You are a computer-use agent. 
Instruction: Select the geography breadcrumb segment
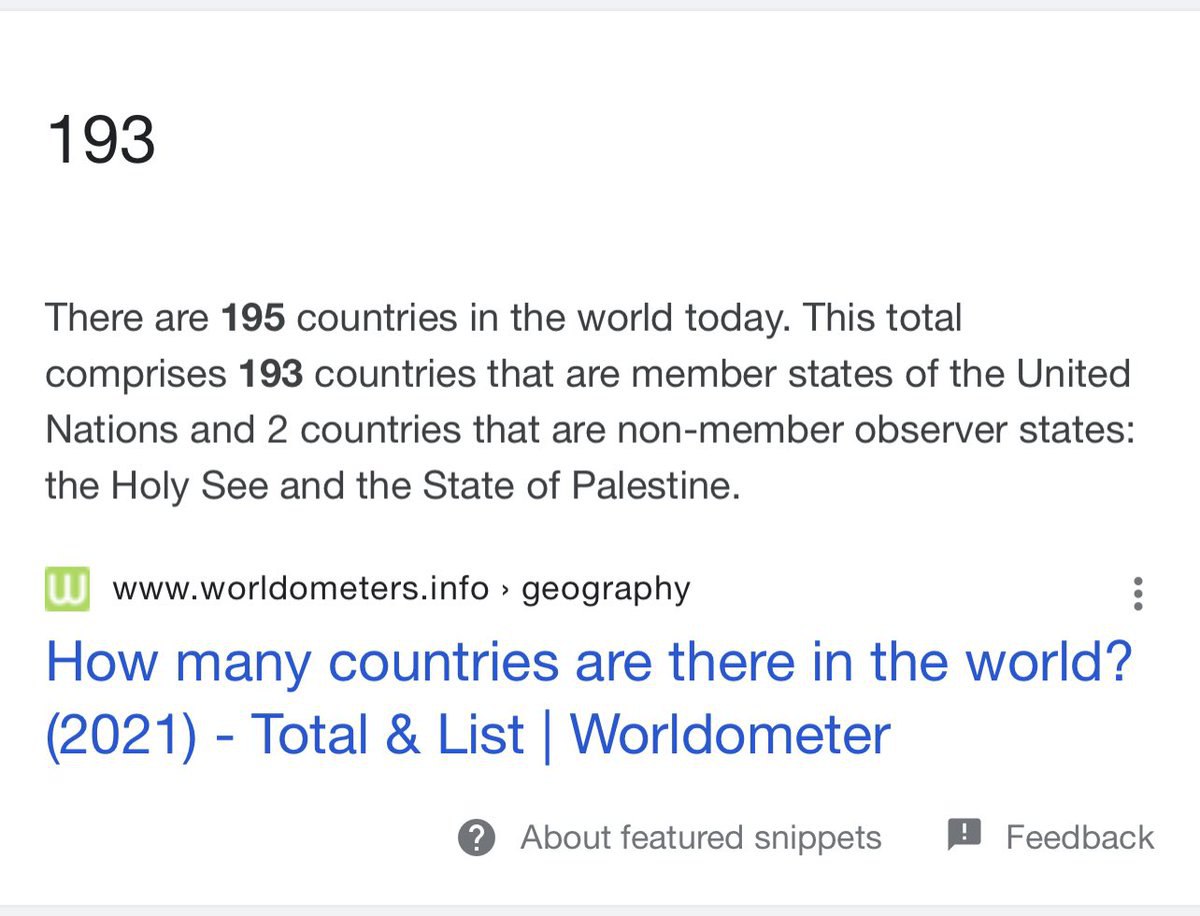click(x=606, y=589)
